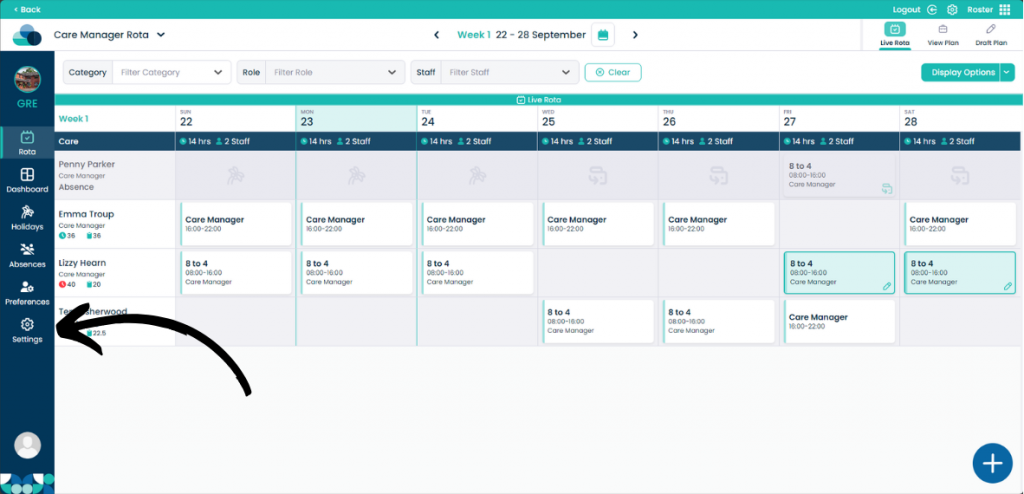Click the top bar settings gear icon

(x=952, y=10)
